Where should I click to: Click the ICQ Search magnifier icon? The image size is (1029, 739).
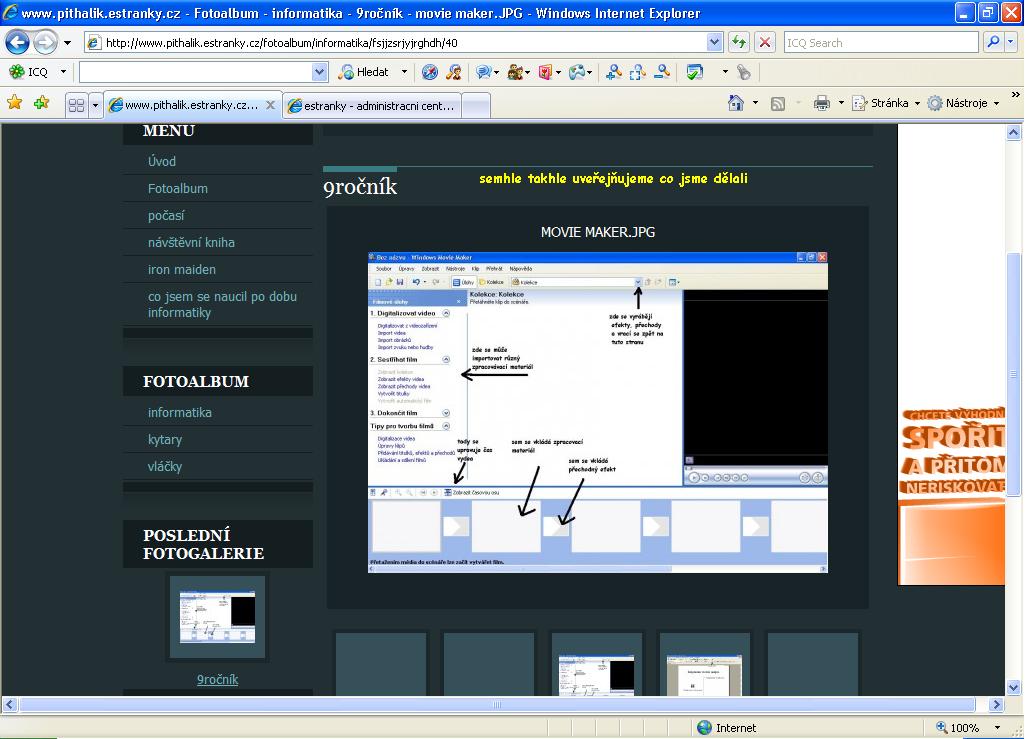click(994, 43)
